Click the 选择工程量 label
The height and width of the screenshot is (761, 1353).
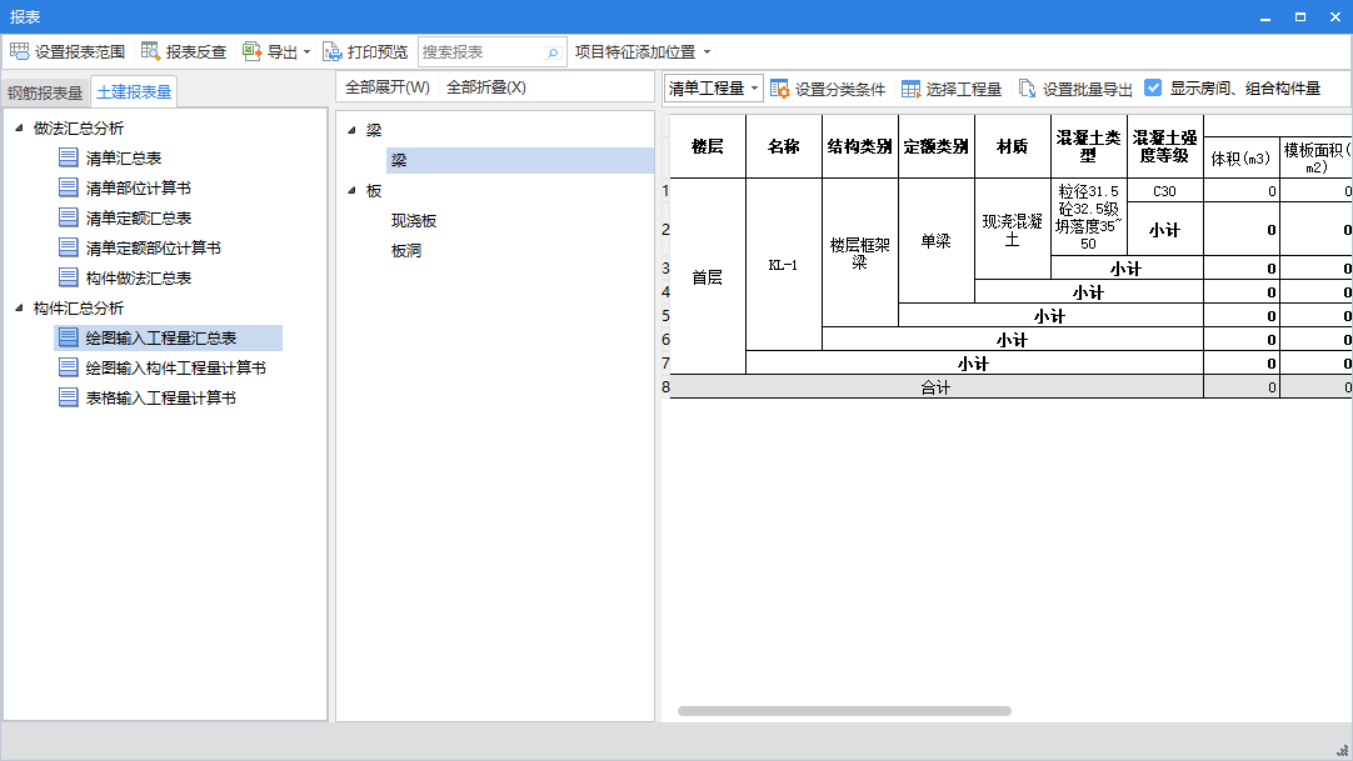coord(964,89)
